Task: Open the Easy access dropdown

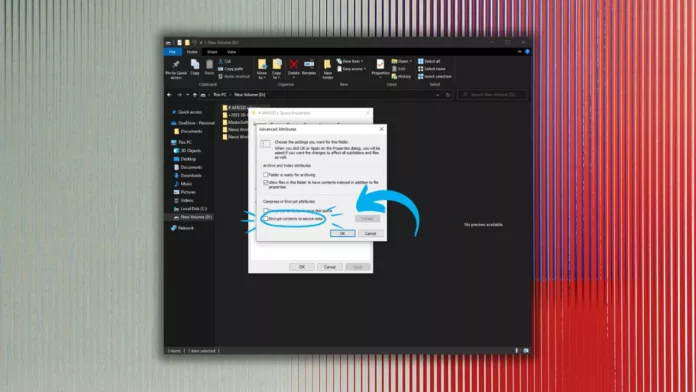Action: [x=352, y=69]
